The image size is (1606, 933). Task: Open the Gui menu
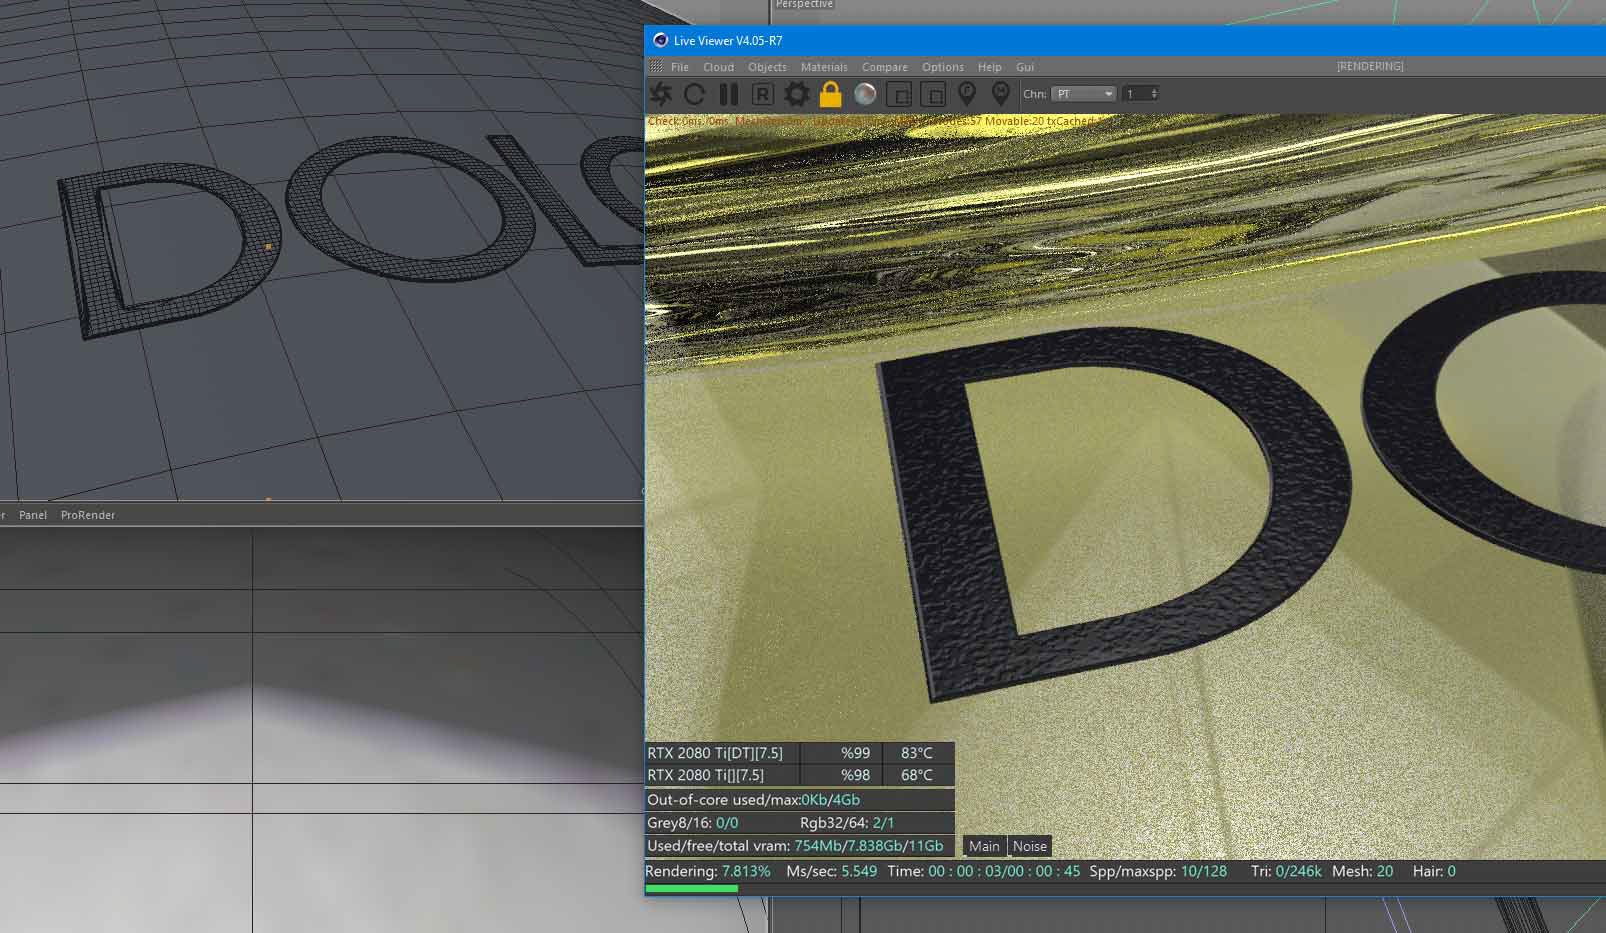pyautogui.click(x=1025, y=67)
